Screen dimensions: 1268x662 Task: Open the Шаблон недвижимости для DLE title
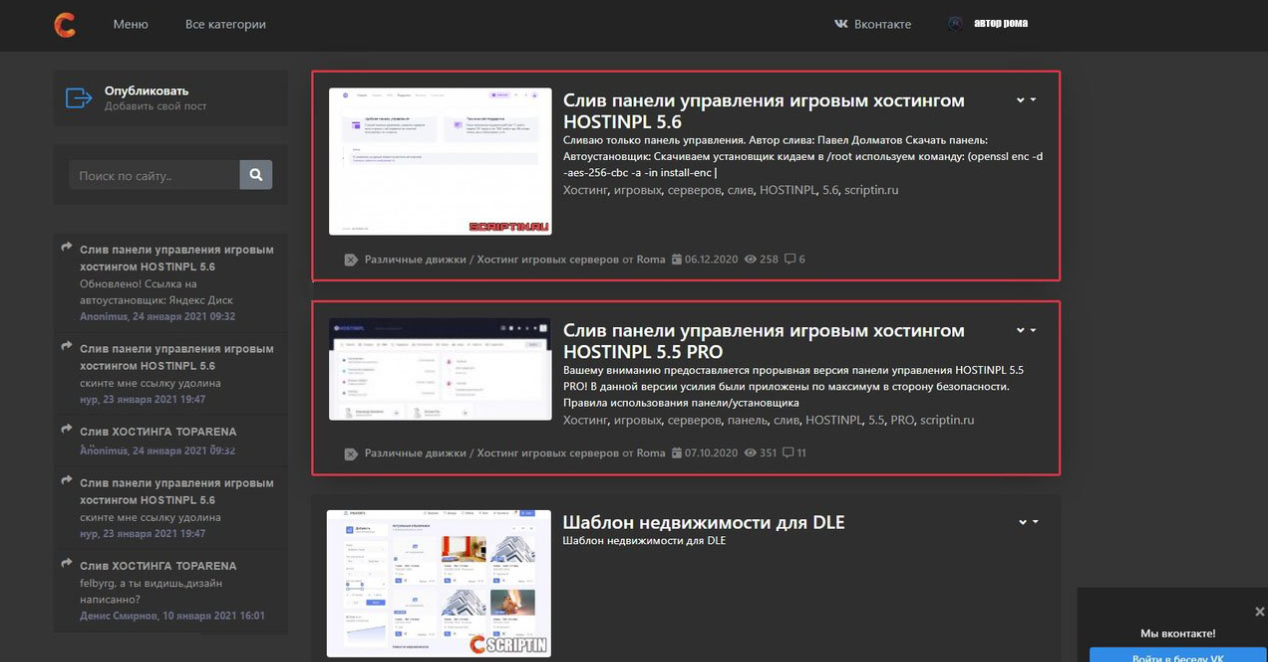[x=703, y=522]
